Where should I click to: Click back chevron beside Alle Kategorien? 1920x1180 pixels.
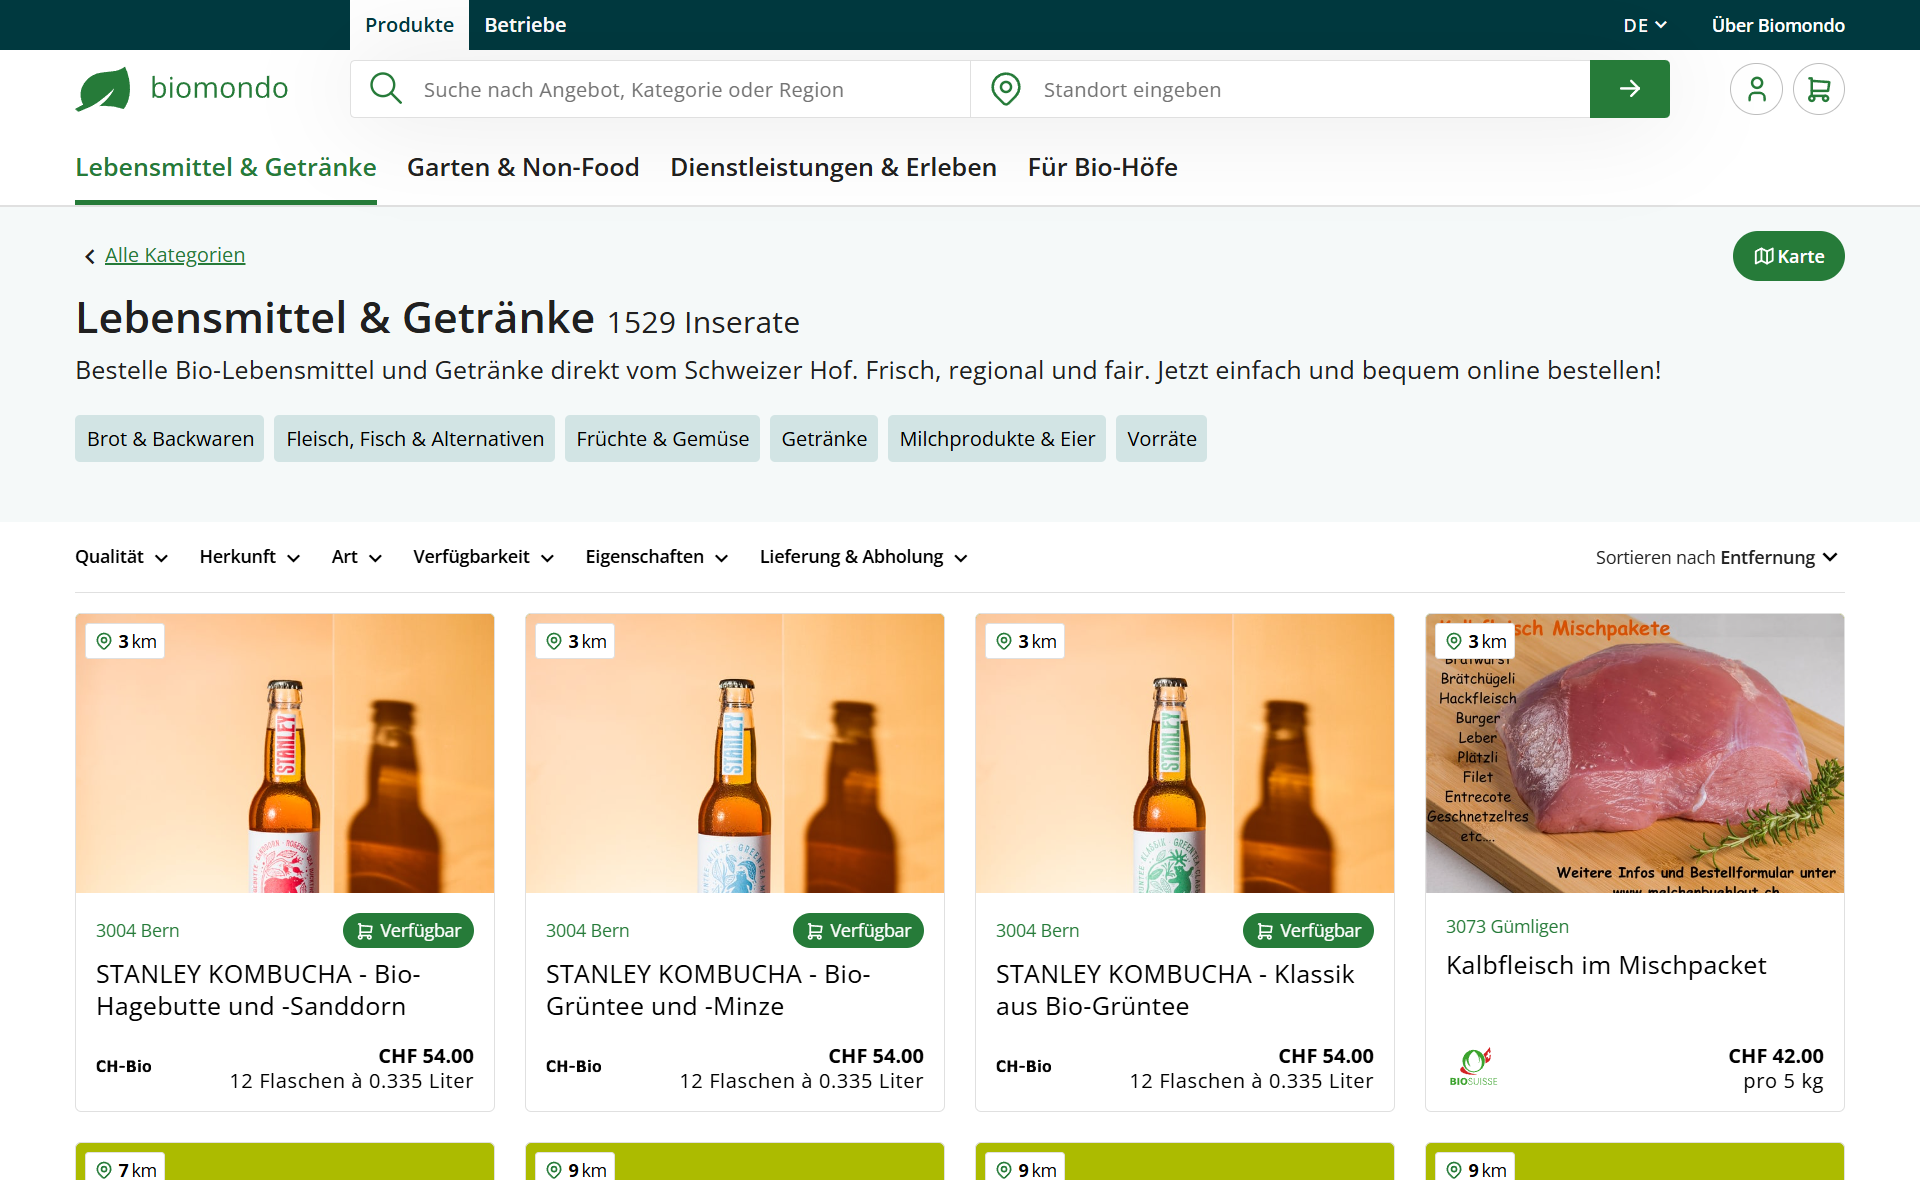(x=89, y=257)
